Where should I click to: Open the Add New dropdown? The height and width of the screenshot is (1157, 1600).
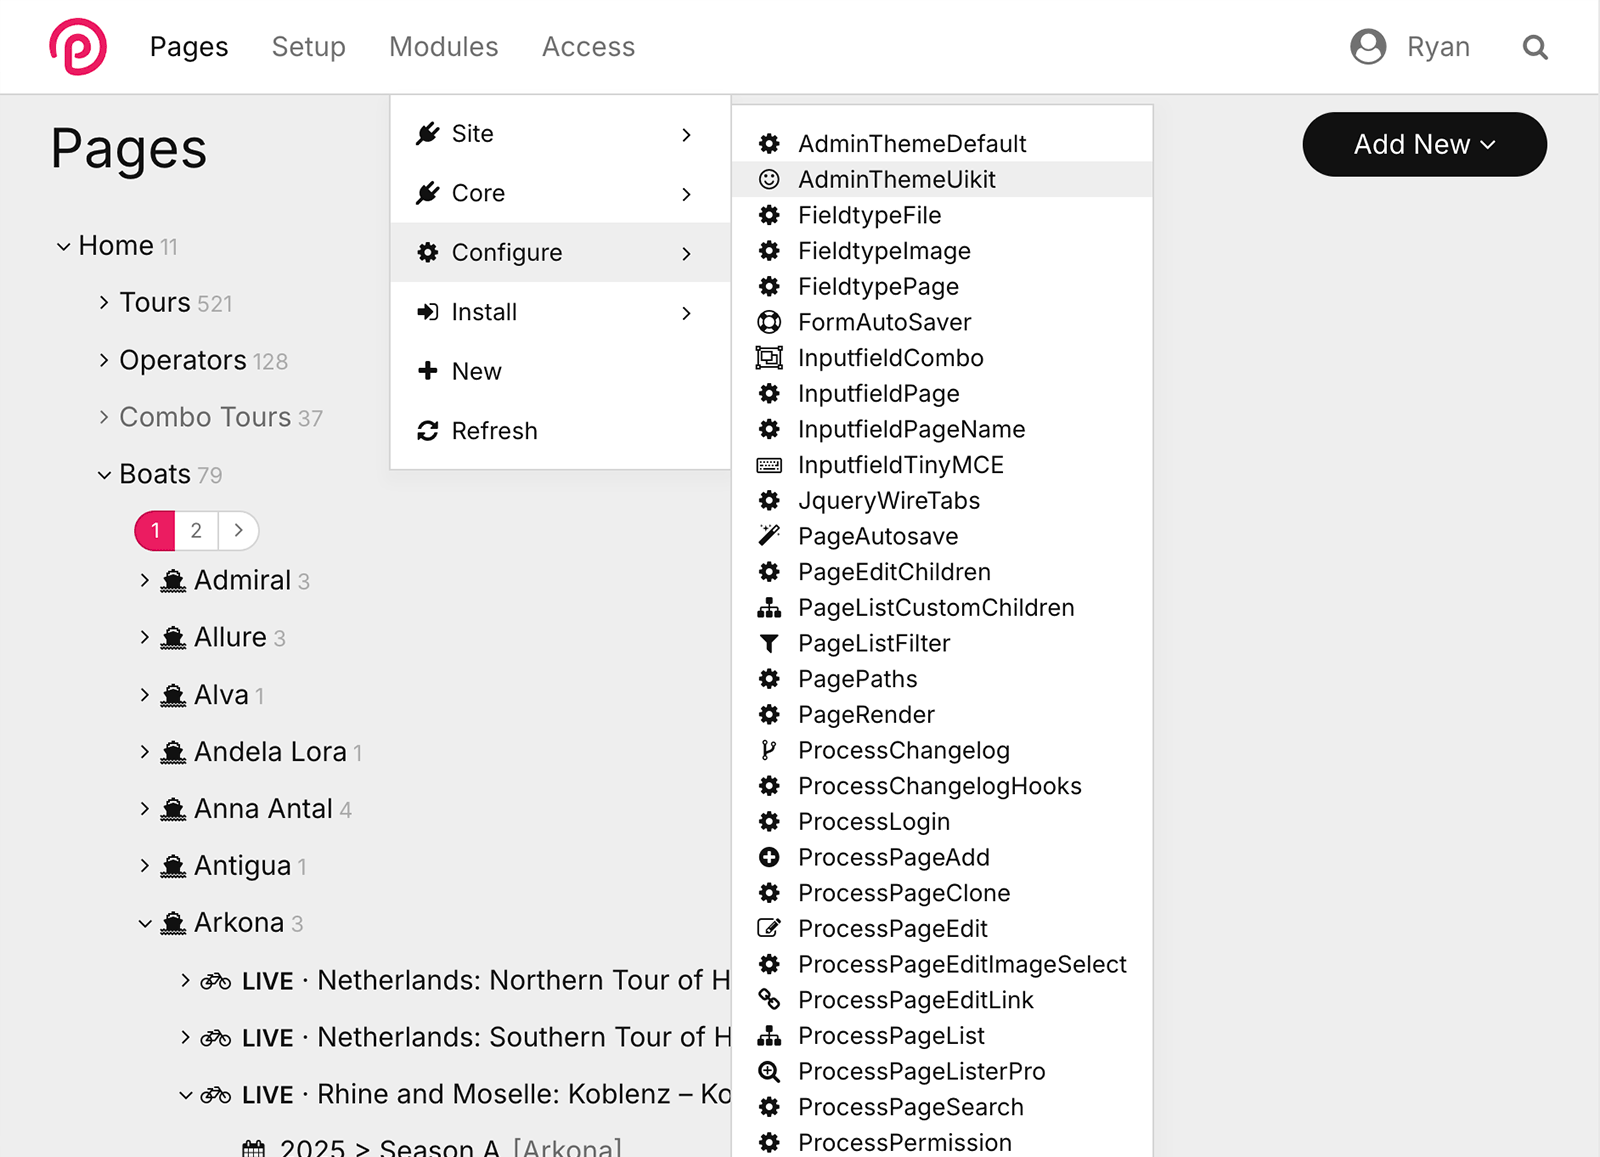[1423, 144]
